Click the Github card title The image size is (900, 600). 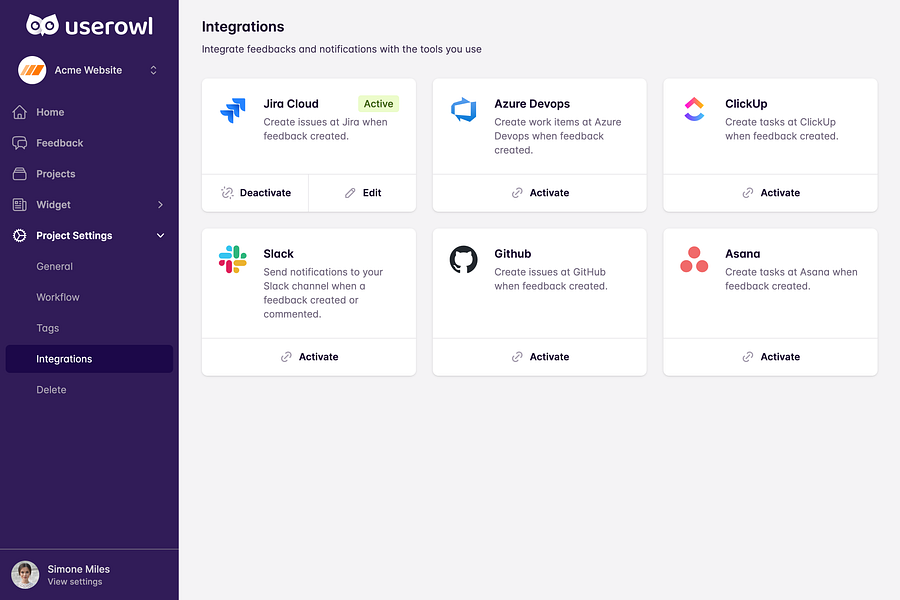(x=513, y=254)
